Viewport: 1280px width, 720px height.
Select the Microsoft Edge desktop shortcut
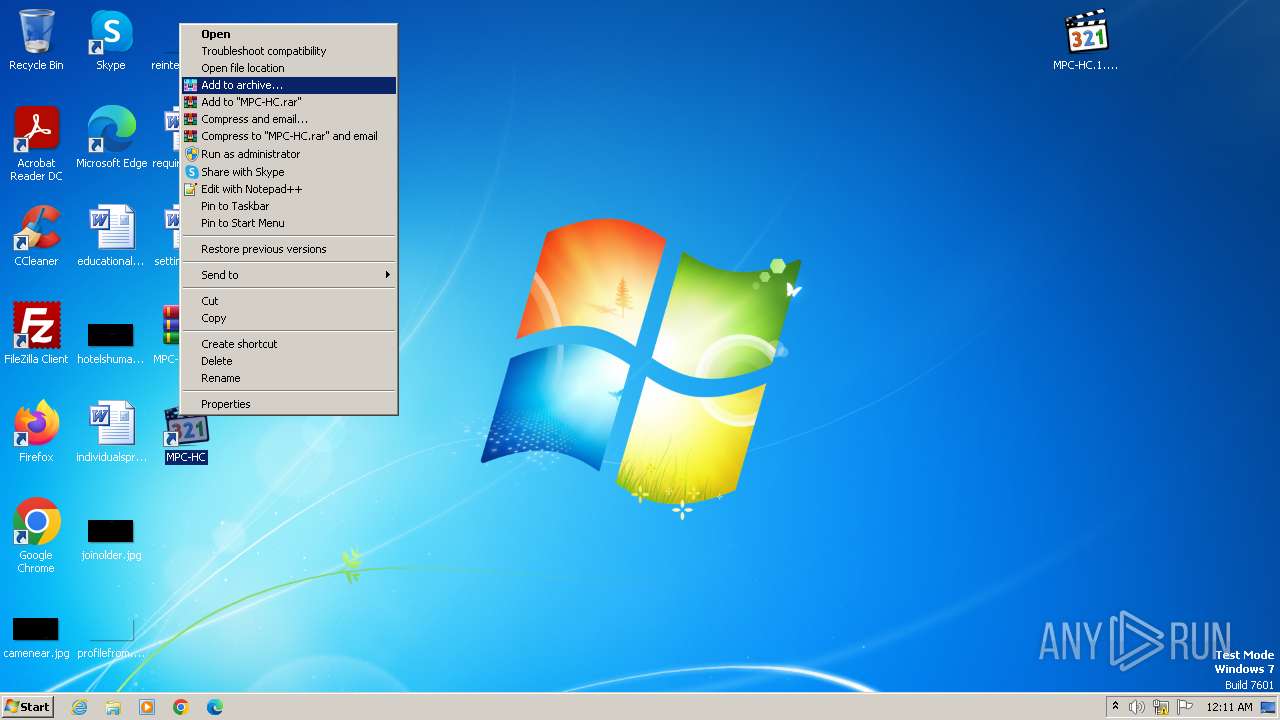[111, 138]
